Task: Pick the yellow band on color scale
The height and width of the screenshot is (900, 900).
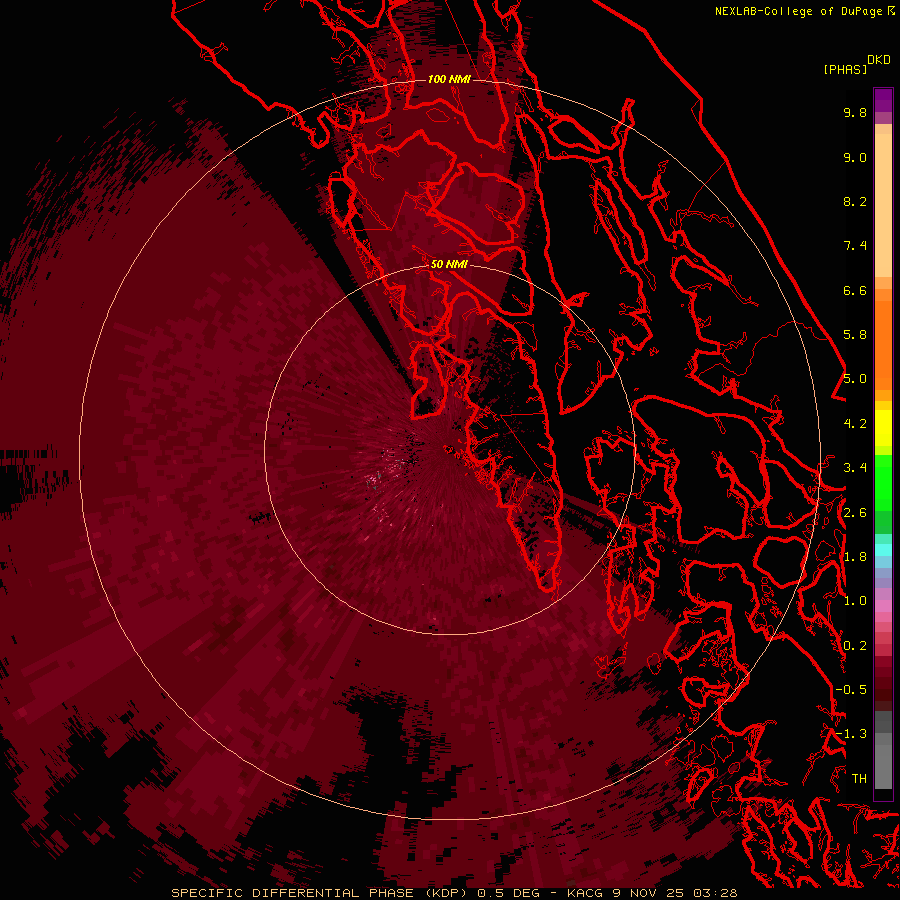Action: (883, 427)
